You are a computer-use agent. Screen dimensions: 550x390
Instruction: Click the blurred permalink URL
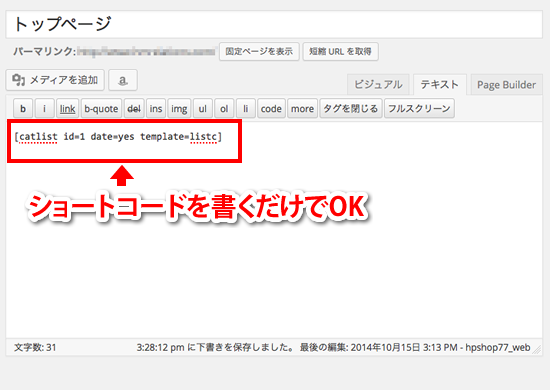(147, 52)
